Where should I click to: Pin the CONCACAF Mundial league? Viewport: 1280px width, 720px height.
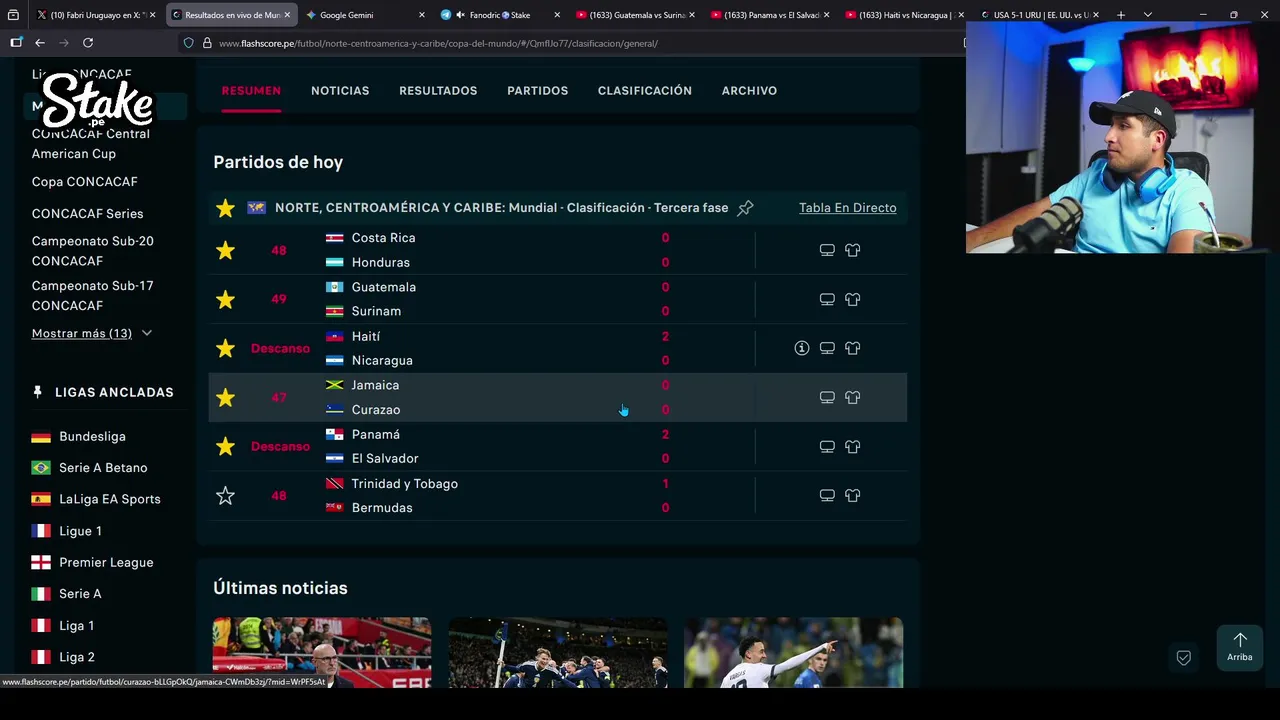coord(745,208)
